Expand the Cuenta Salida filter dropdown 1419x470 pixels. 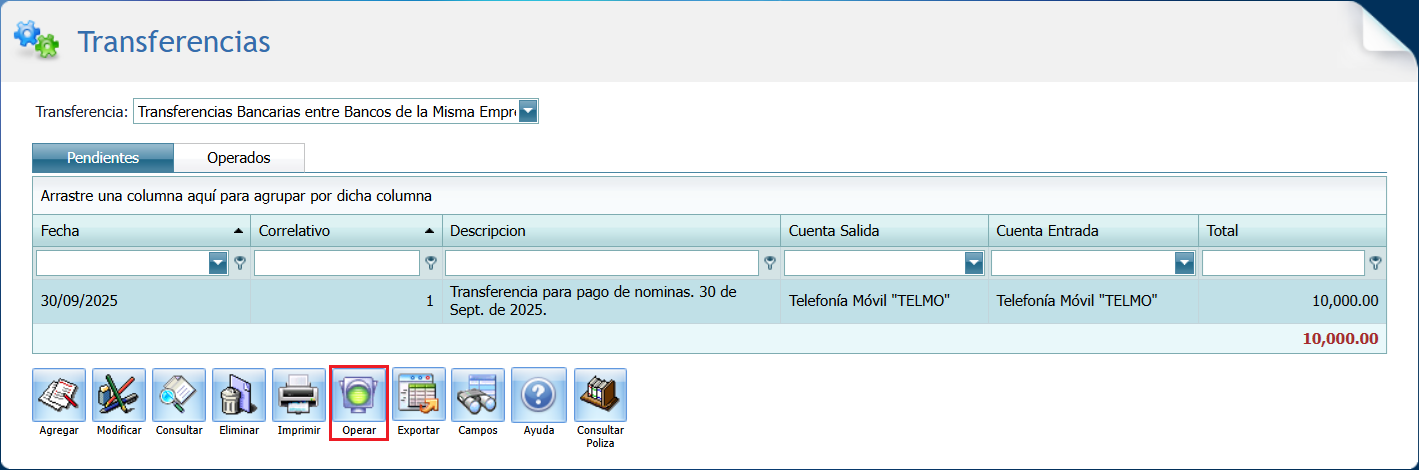[974, 263]
